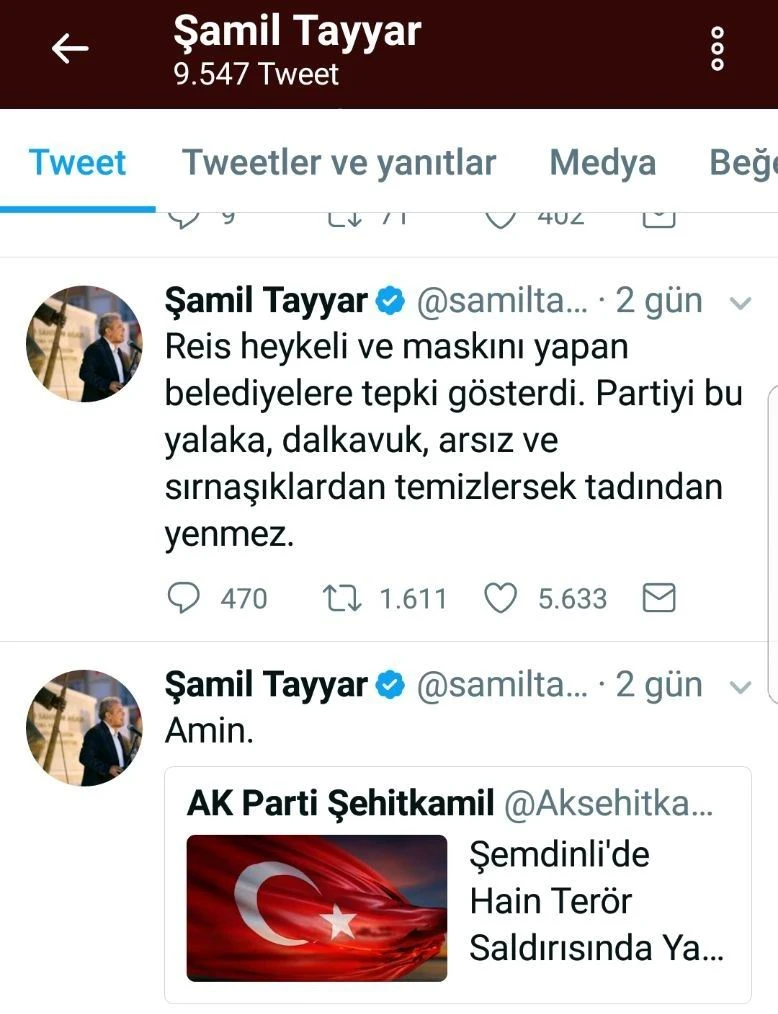Expand options chevron on Reis heykeli tweet
The height and width of the screenshot is (1014, 778).
pyautogui.click(x=740, y=301)
